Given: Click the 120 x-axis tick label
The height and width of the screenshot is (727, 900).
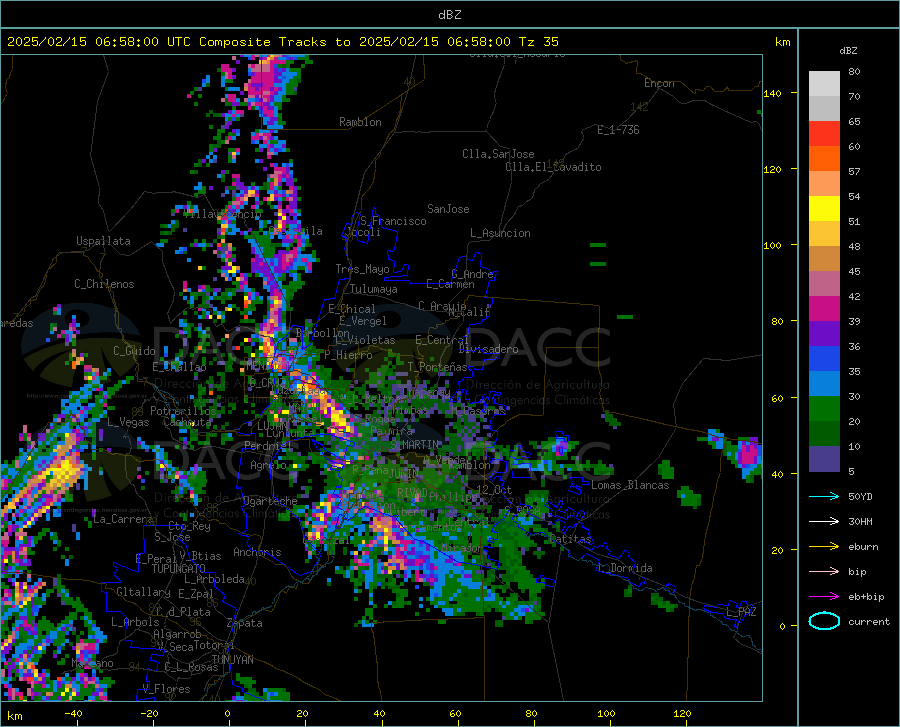Looking at the screenshot, I should pos(682,713).
